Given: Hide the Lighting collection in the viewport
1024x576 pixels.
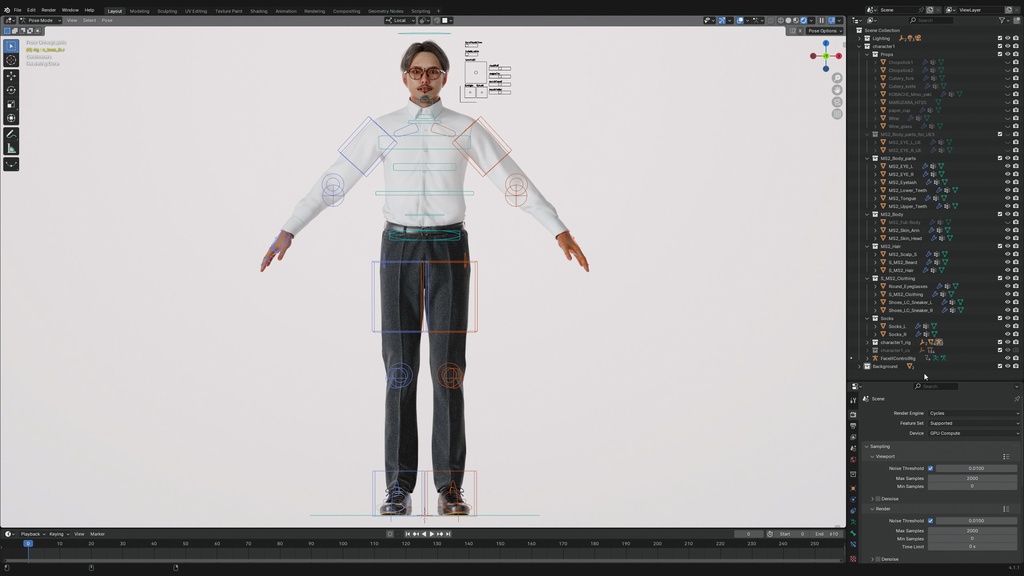Looking at the screenshot, I should click(x=1007, y=38).
